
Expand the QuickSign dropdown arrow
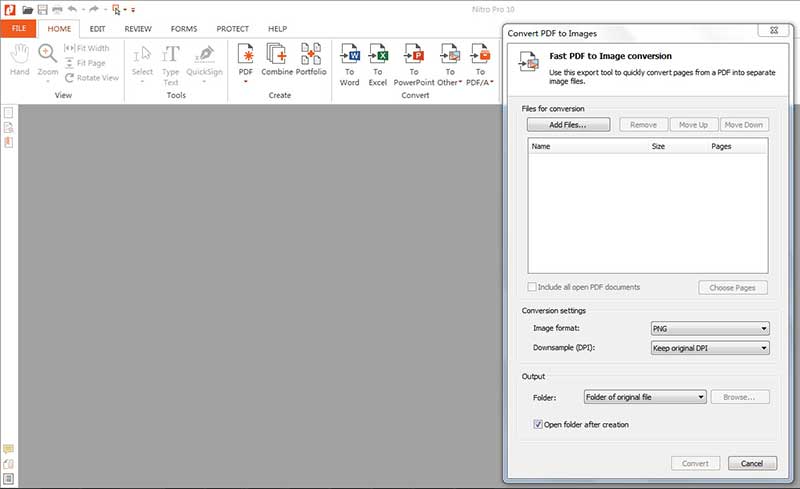pyautogui.click(x=204, y=82)
